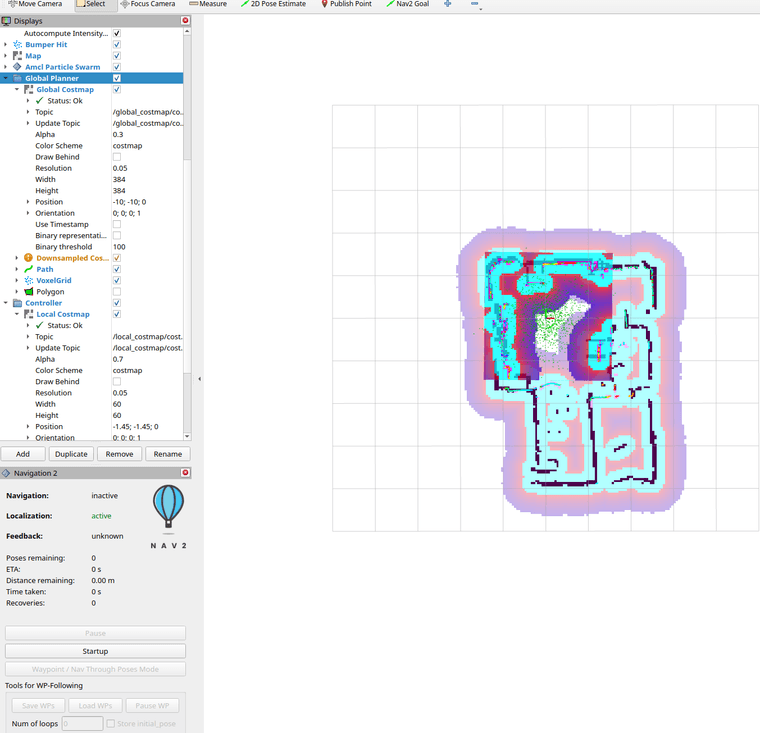
Task: Collapse the Local Costmap tree
Action: click(16, 314)
